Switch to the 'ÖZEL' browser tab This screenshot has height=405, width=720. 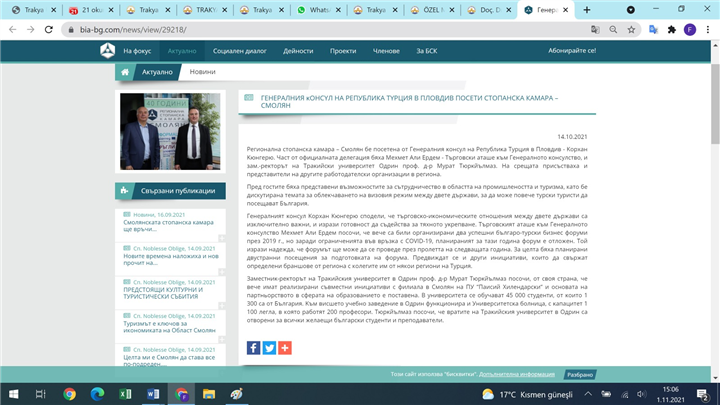tap(432, 10)
